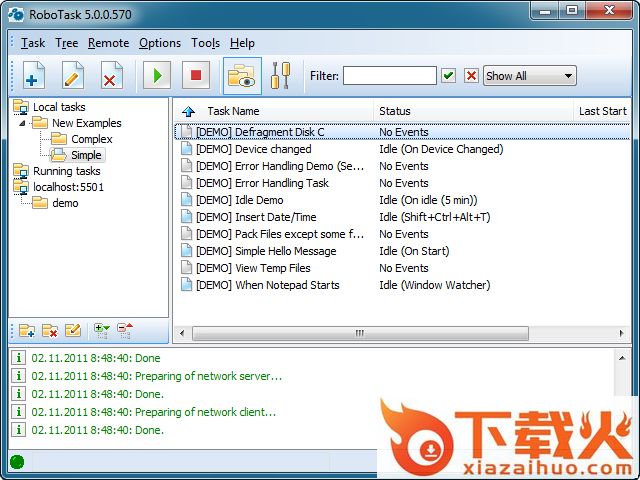This screenshot has height=480, width=640.
Task: Click the horizontal scrollbar left arrow
Action: (x=182, y=333)
